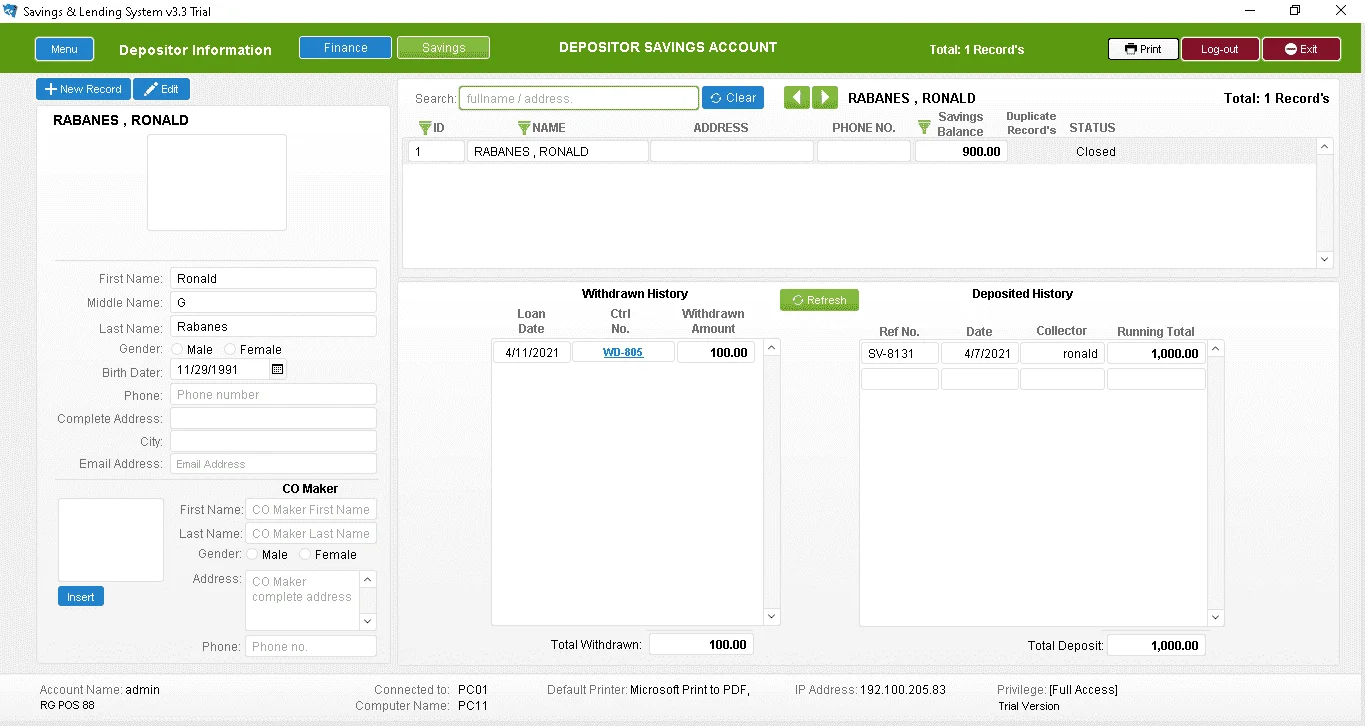This screenshot has height=726, width=1365.
Task: Switch to the Savings tab
Action: click(443, 48)
